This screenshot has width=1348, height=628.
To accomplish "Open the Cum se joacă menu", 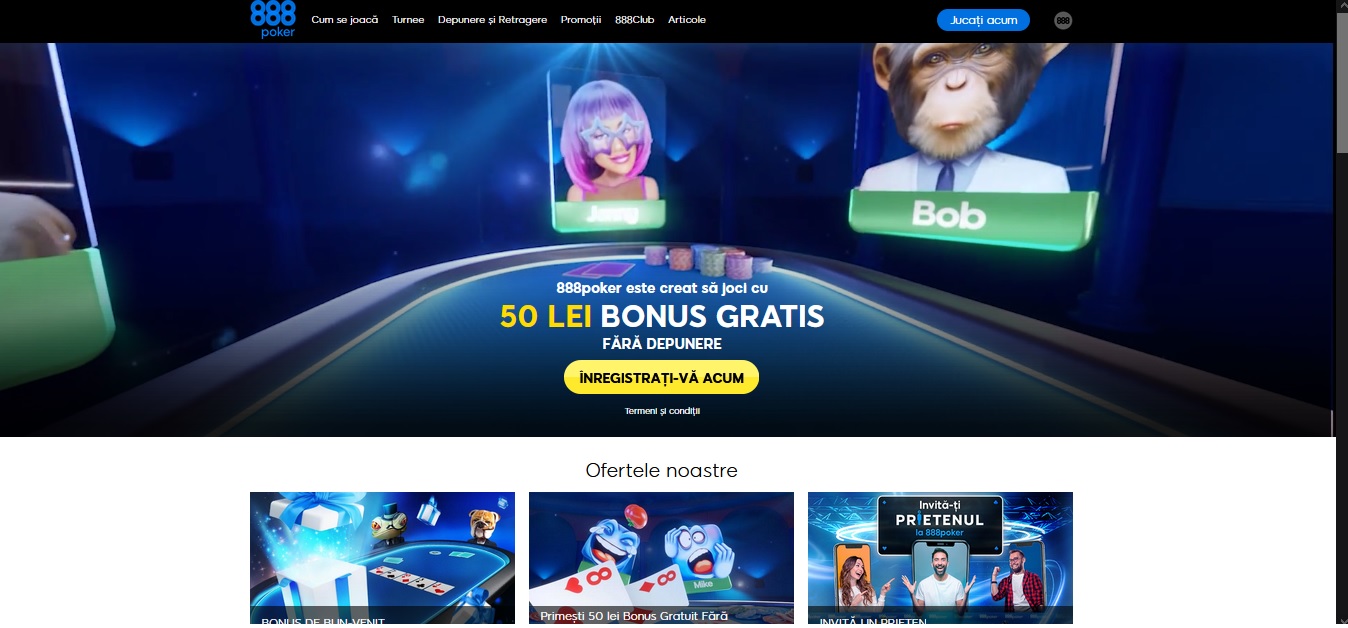I will tap(345, 20).
